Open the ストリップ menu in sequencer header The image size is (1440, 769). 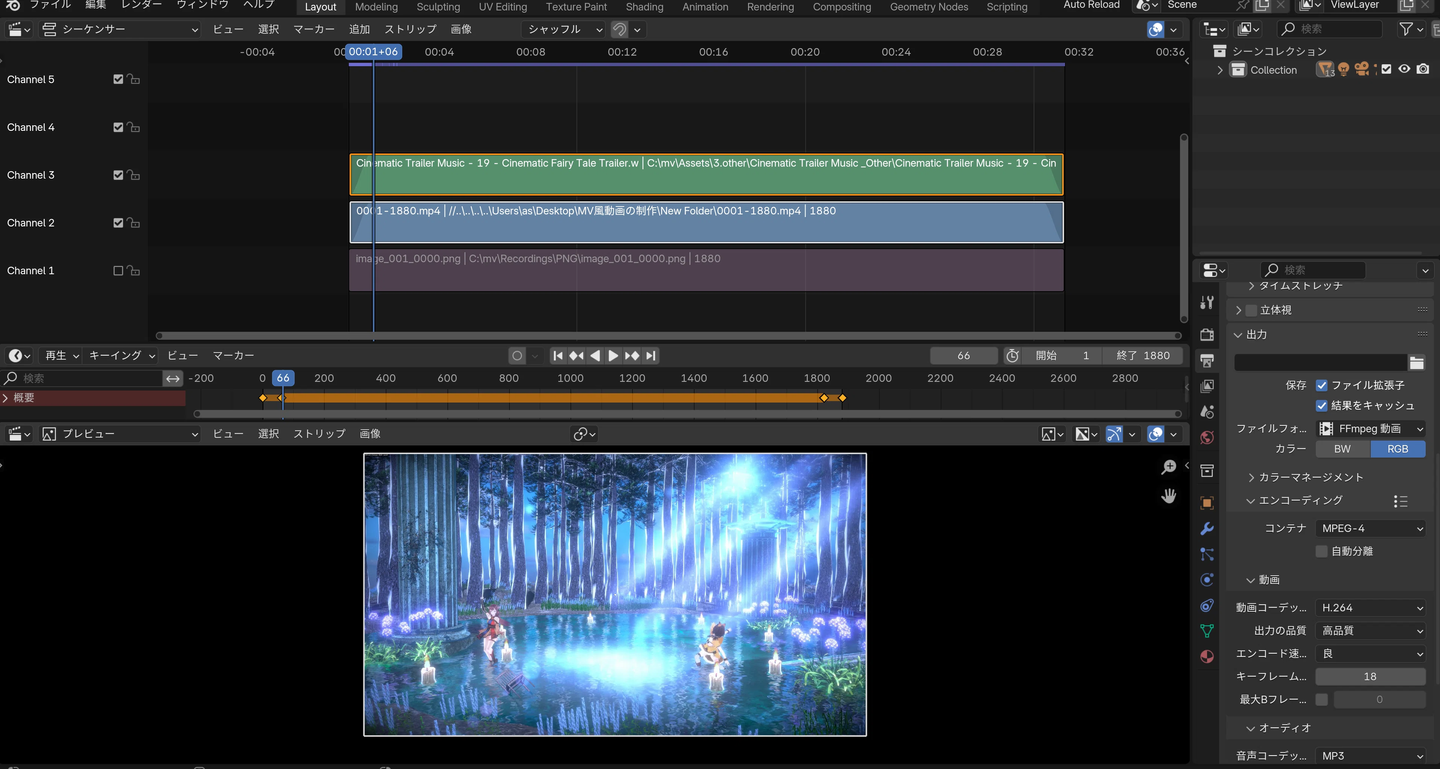[410, 29]
